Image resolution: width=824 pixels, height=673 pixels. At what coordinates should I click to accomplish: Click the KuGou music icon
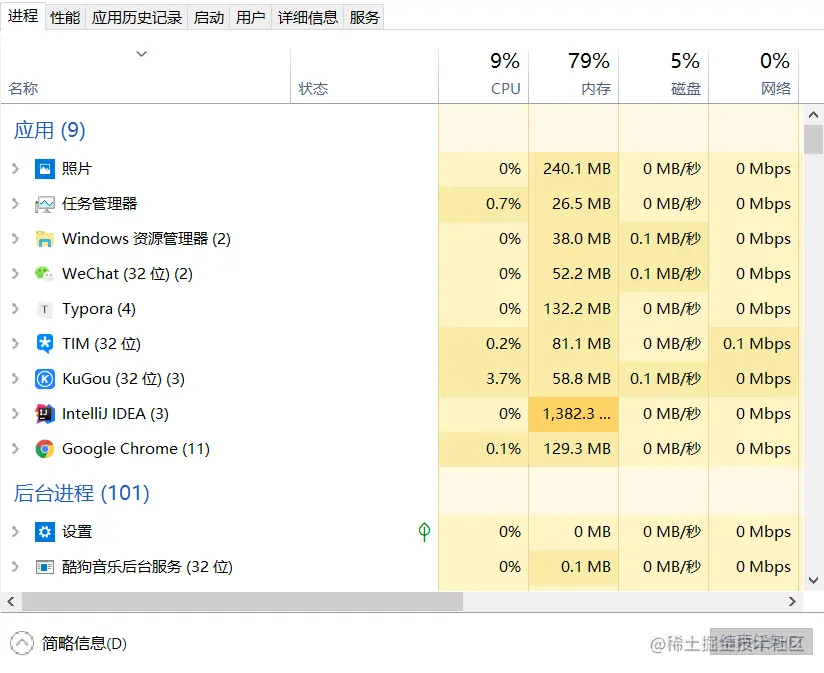click(44, 379)
